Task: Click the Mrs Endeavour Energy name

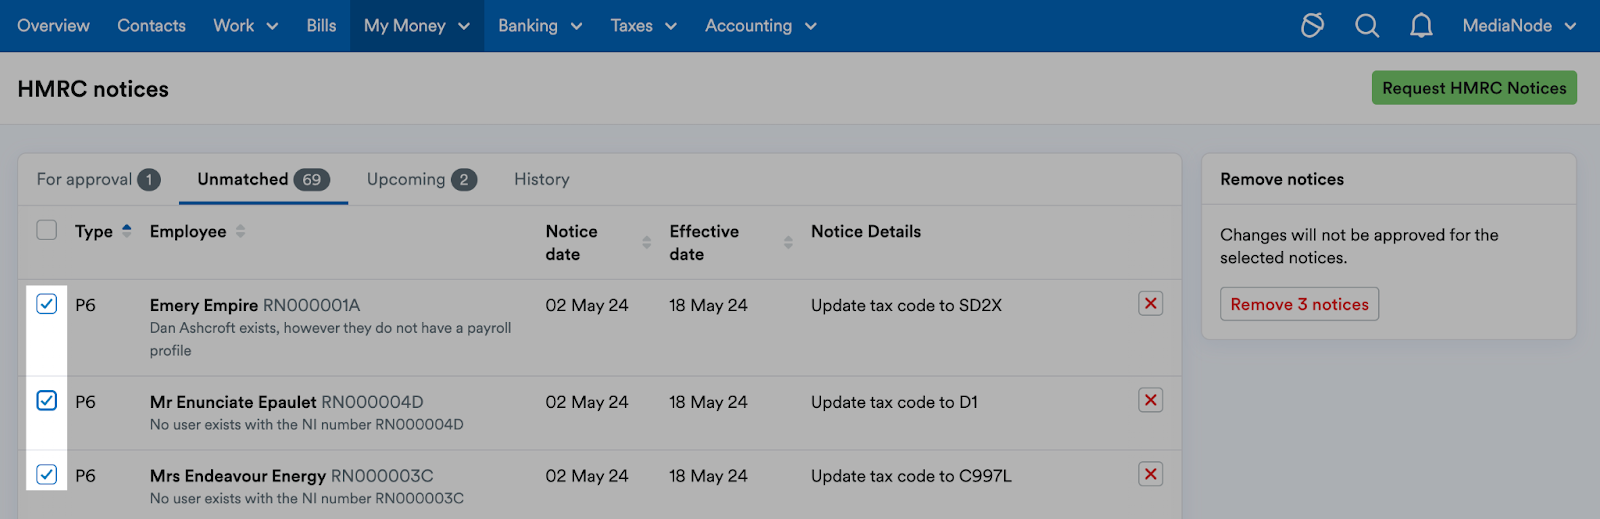Action: point(238,476)
